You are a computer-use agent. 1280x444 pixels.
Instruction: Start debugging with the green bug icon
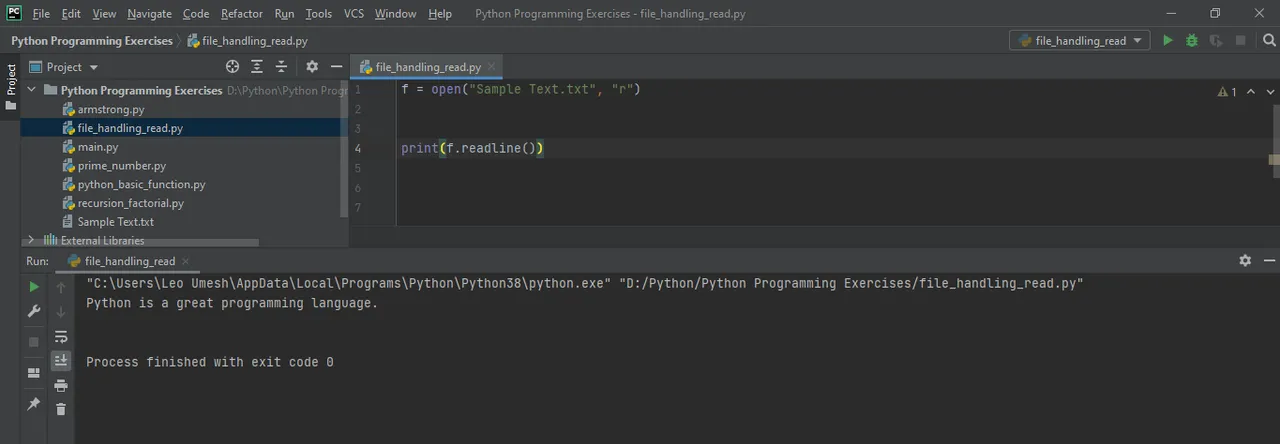pyautogui.click(x=1192, y=41)
